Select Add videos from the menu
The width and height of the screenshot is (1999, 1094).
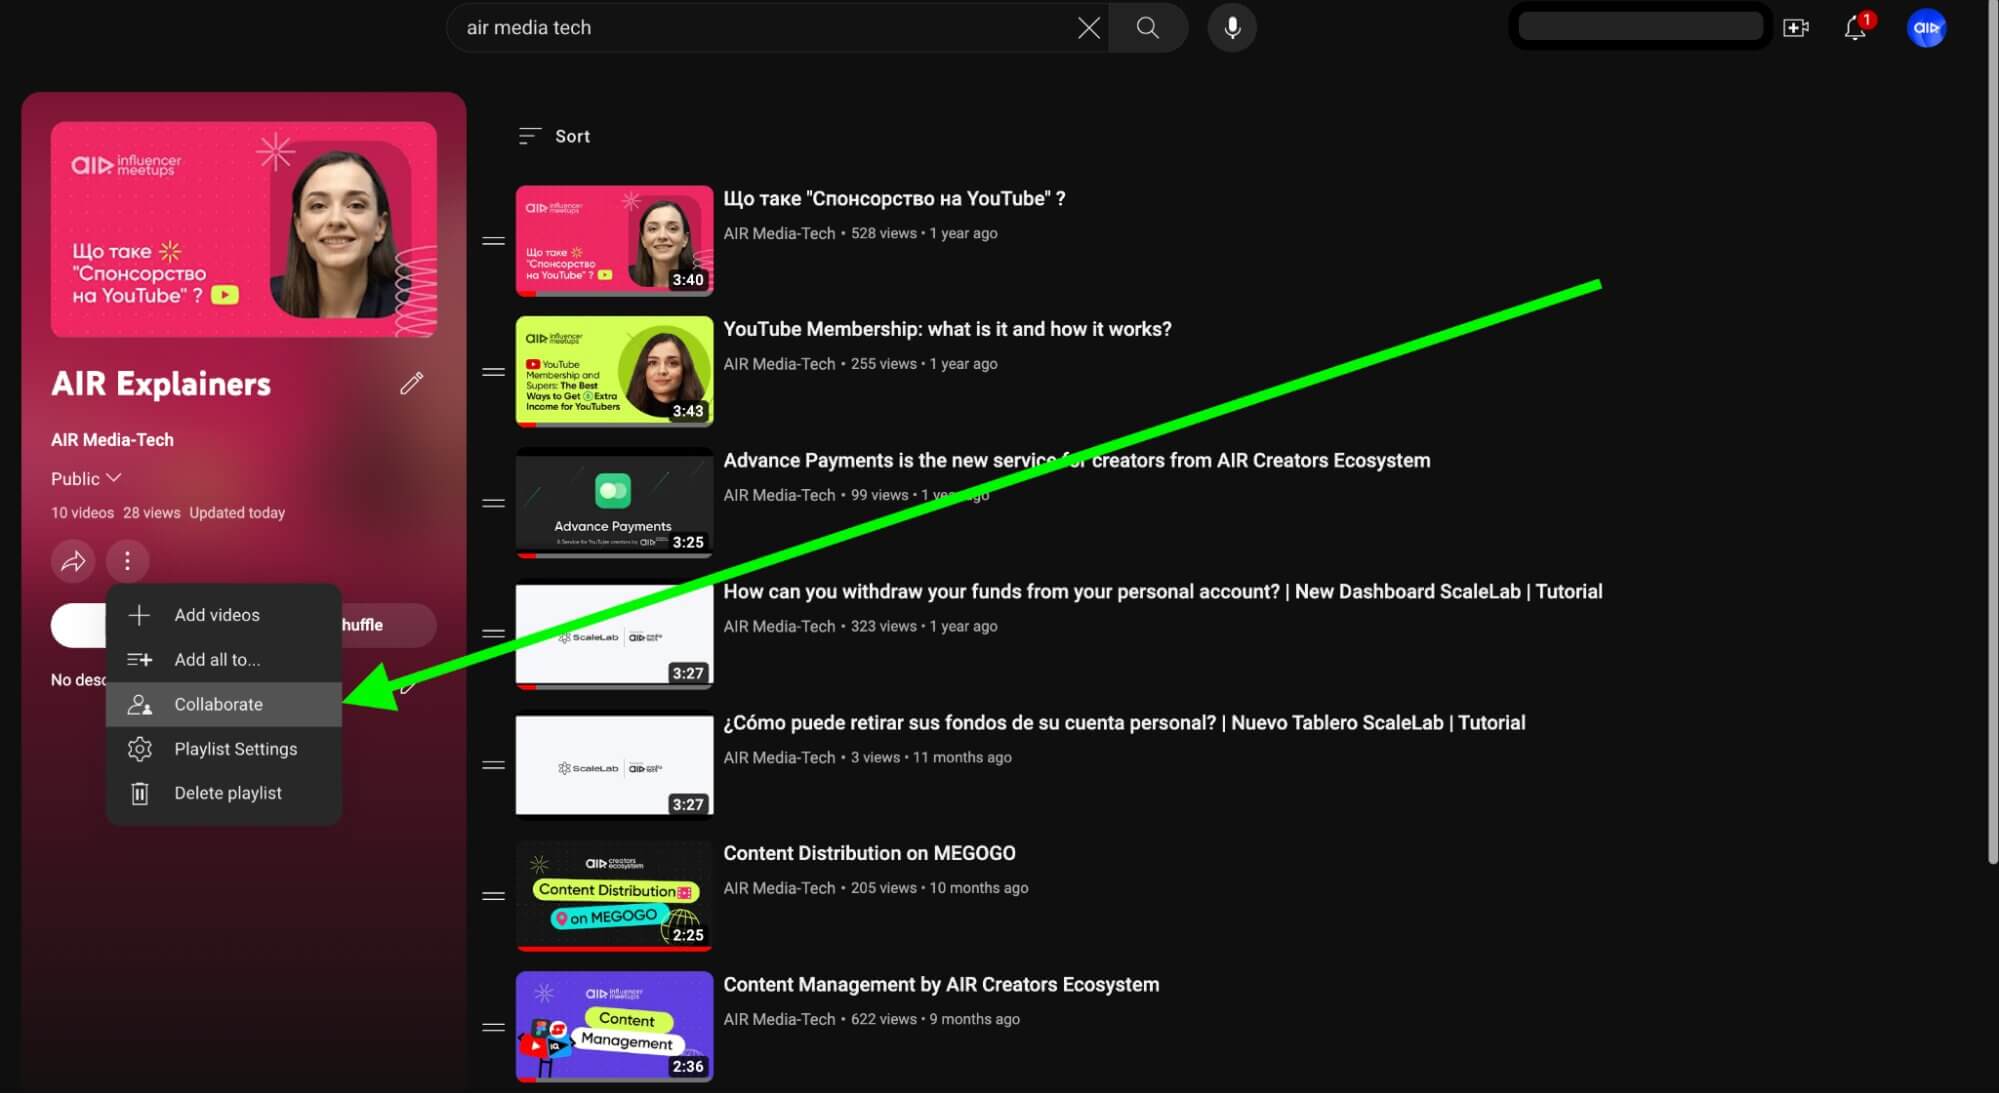point(224,615)
